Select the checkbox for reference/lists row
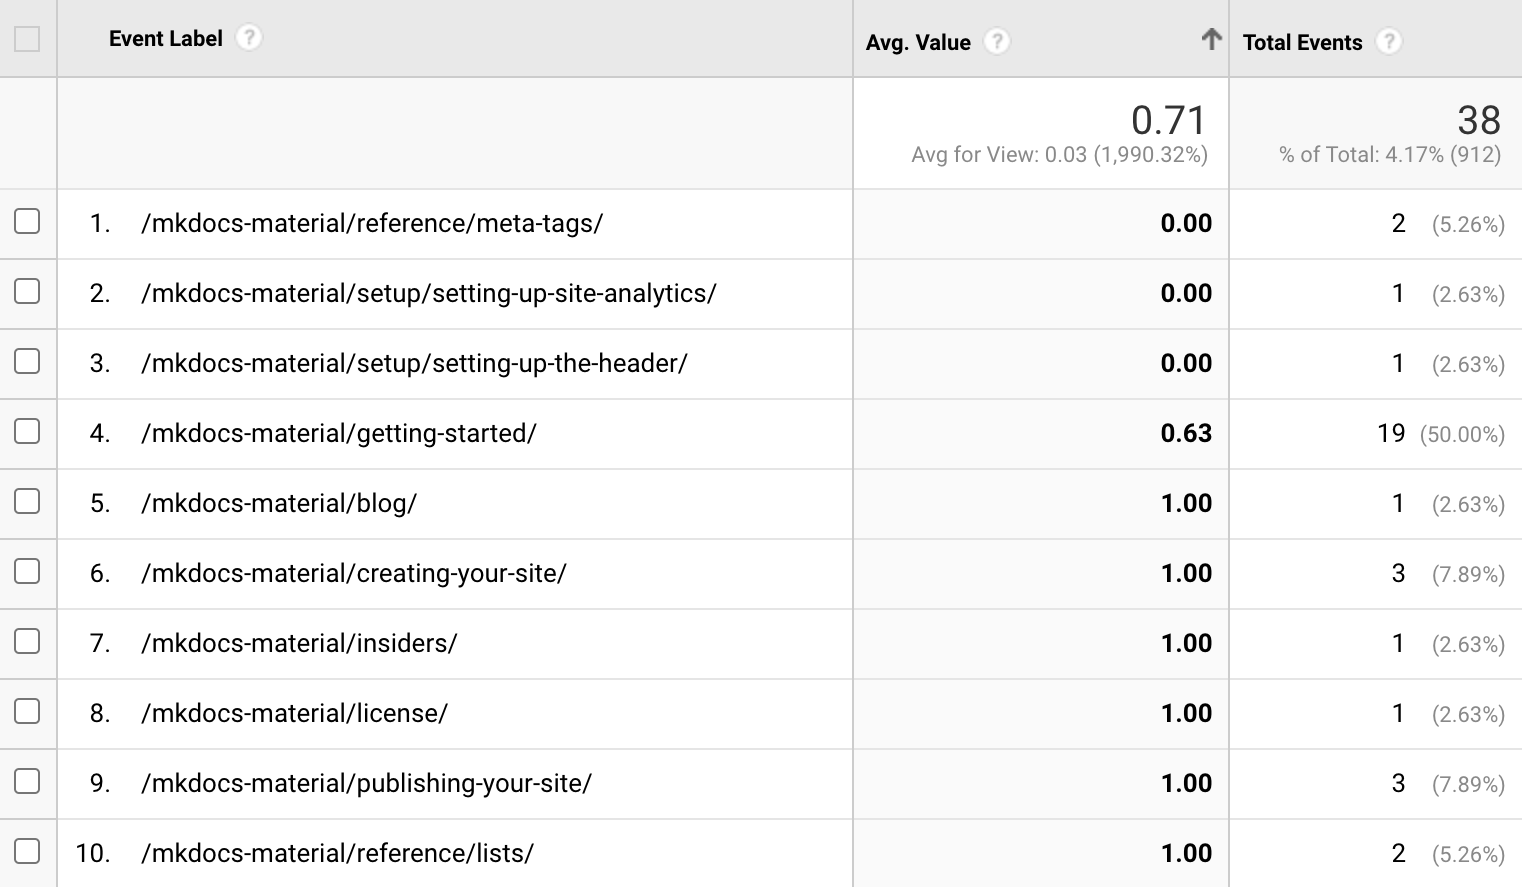This screenshot has height=887, width=1522. pyautogui.click(x=27, y=853)
